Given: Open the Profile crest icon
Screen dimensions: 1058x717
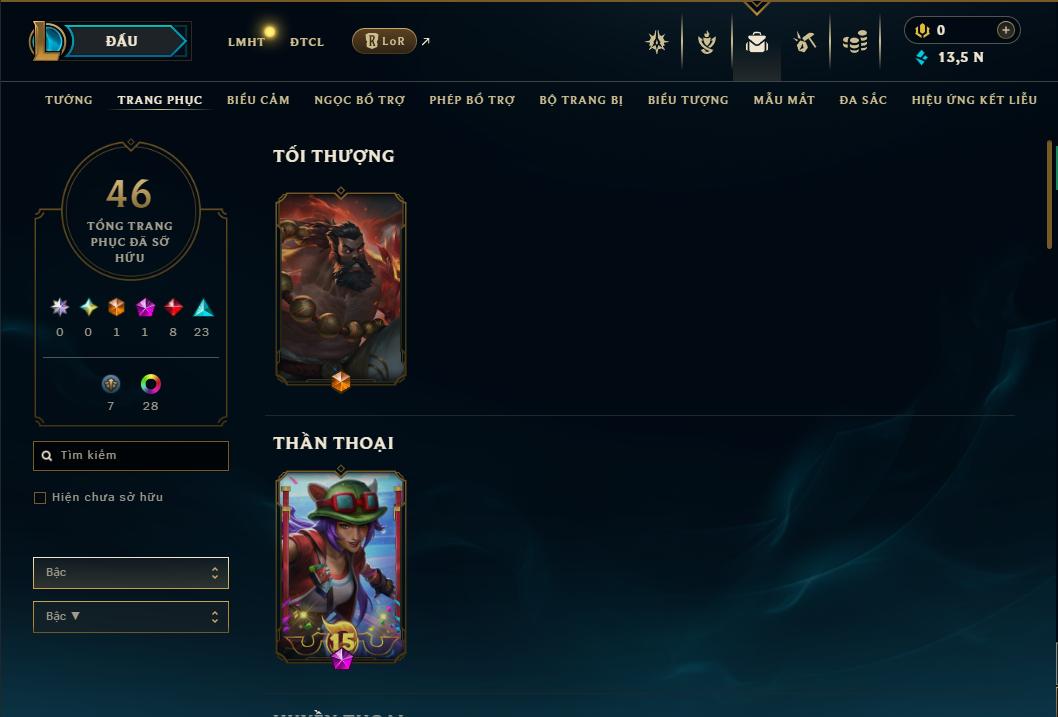Looking at the screenshot, I should (656, 42).
